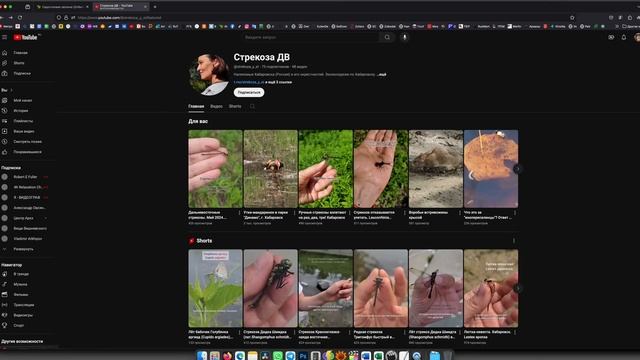Open Finder from the macOS Dock
The width and height of the screenshot is (640, 360).
pyautogui.click(x=202, y=356)
